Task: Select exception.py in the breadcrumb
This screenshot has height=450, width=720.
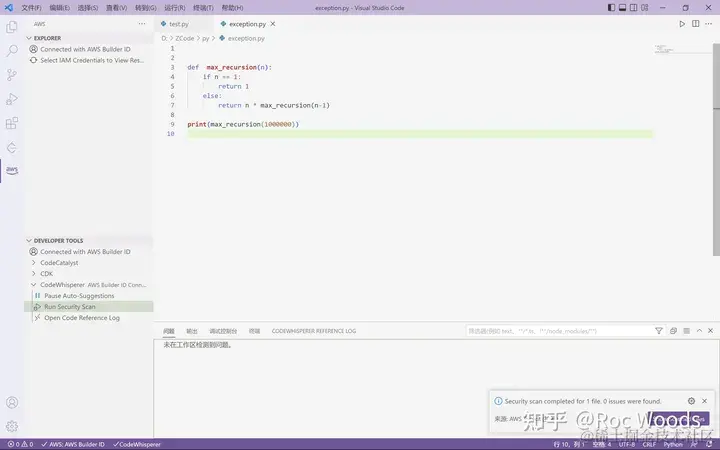Action: point(246,38)
